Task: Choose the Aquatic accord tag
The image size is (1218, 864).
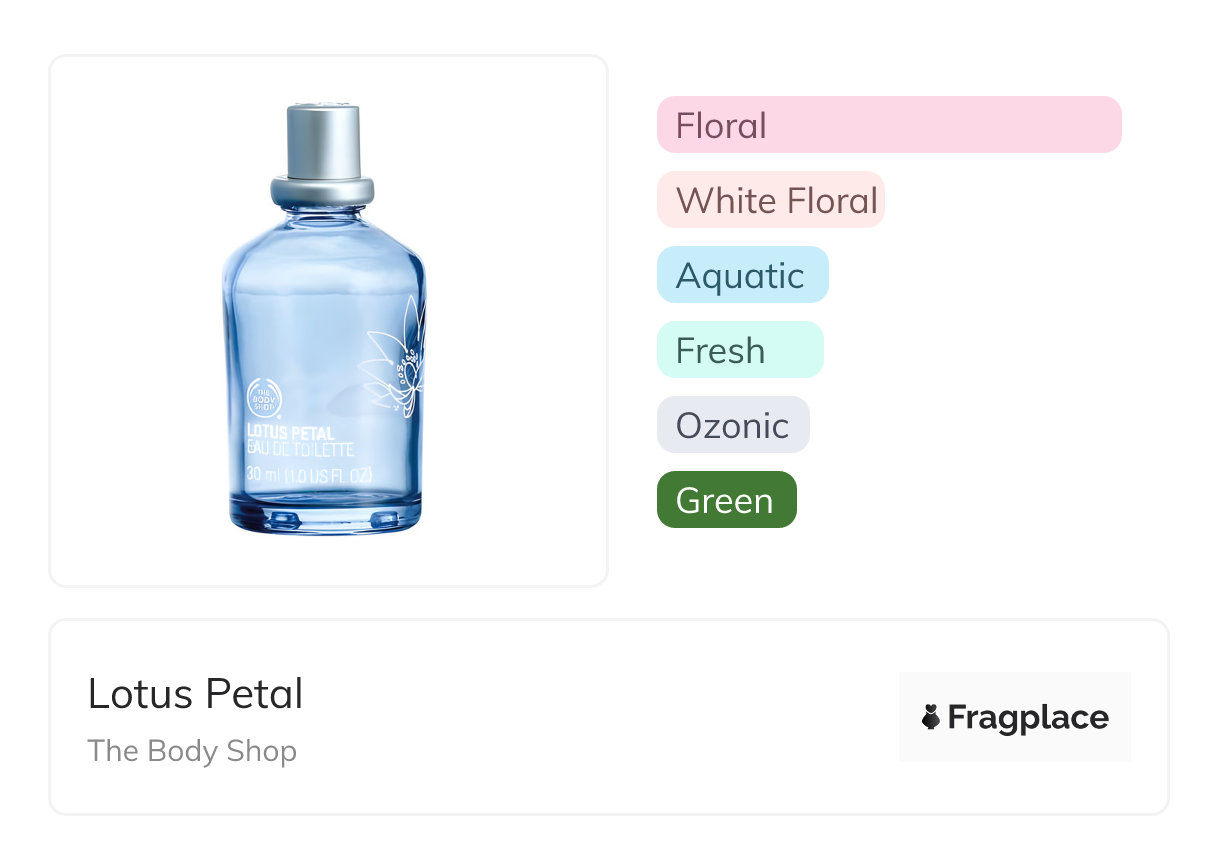Action: (742, 275)
